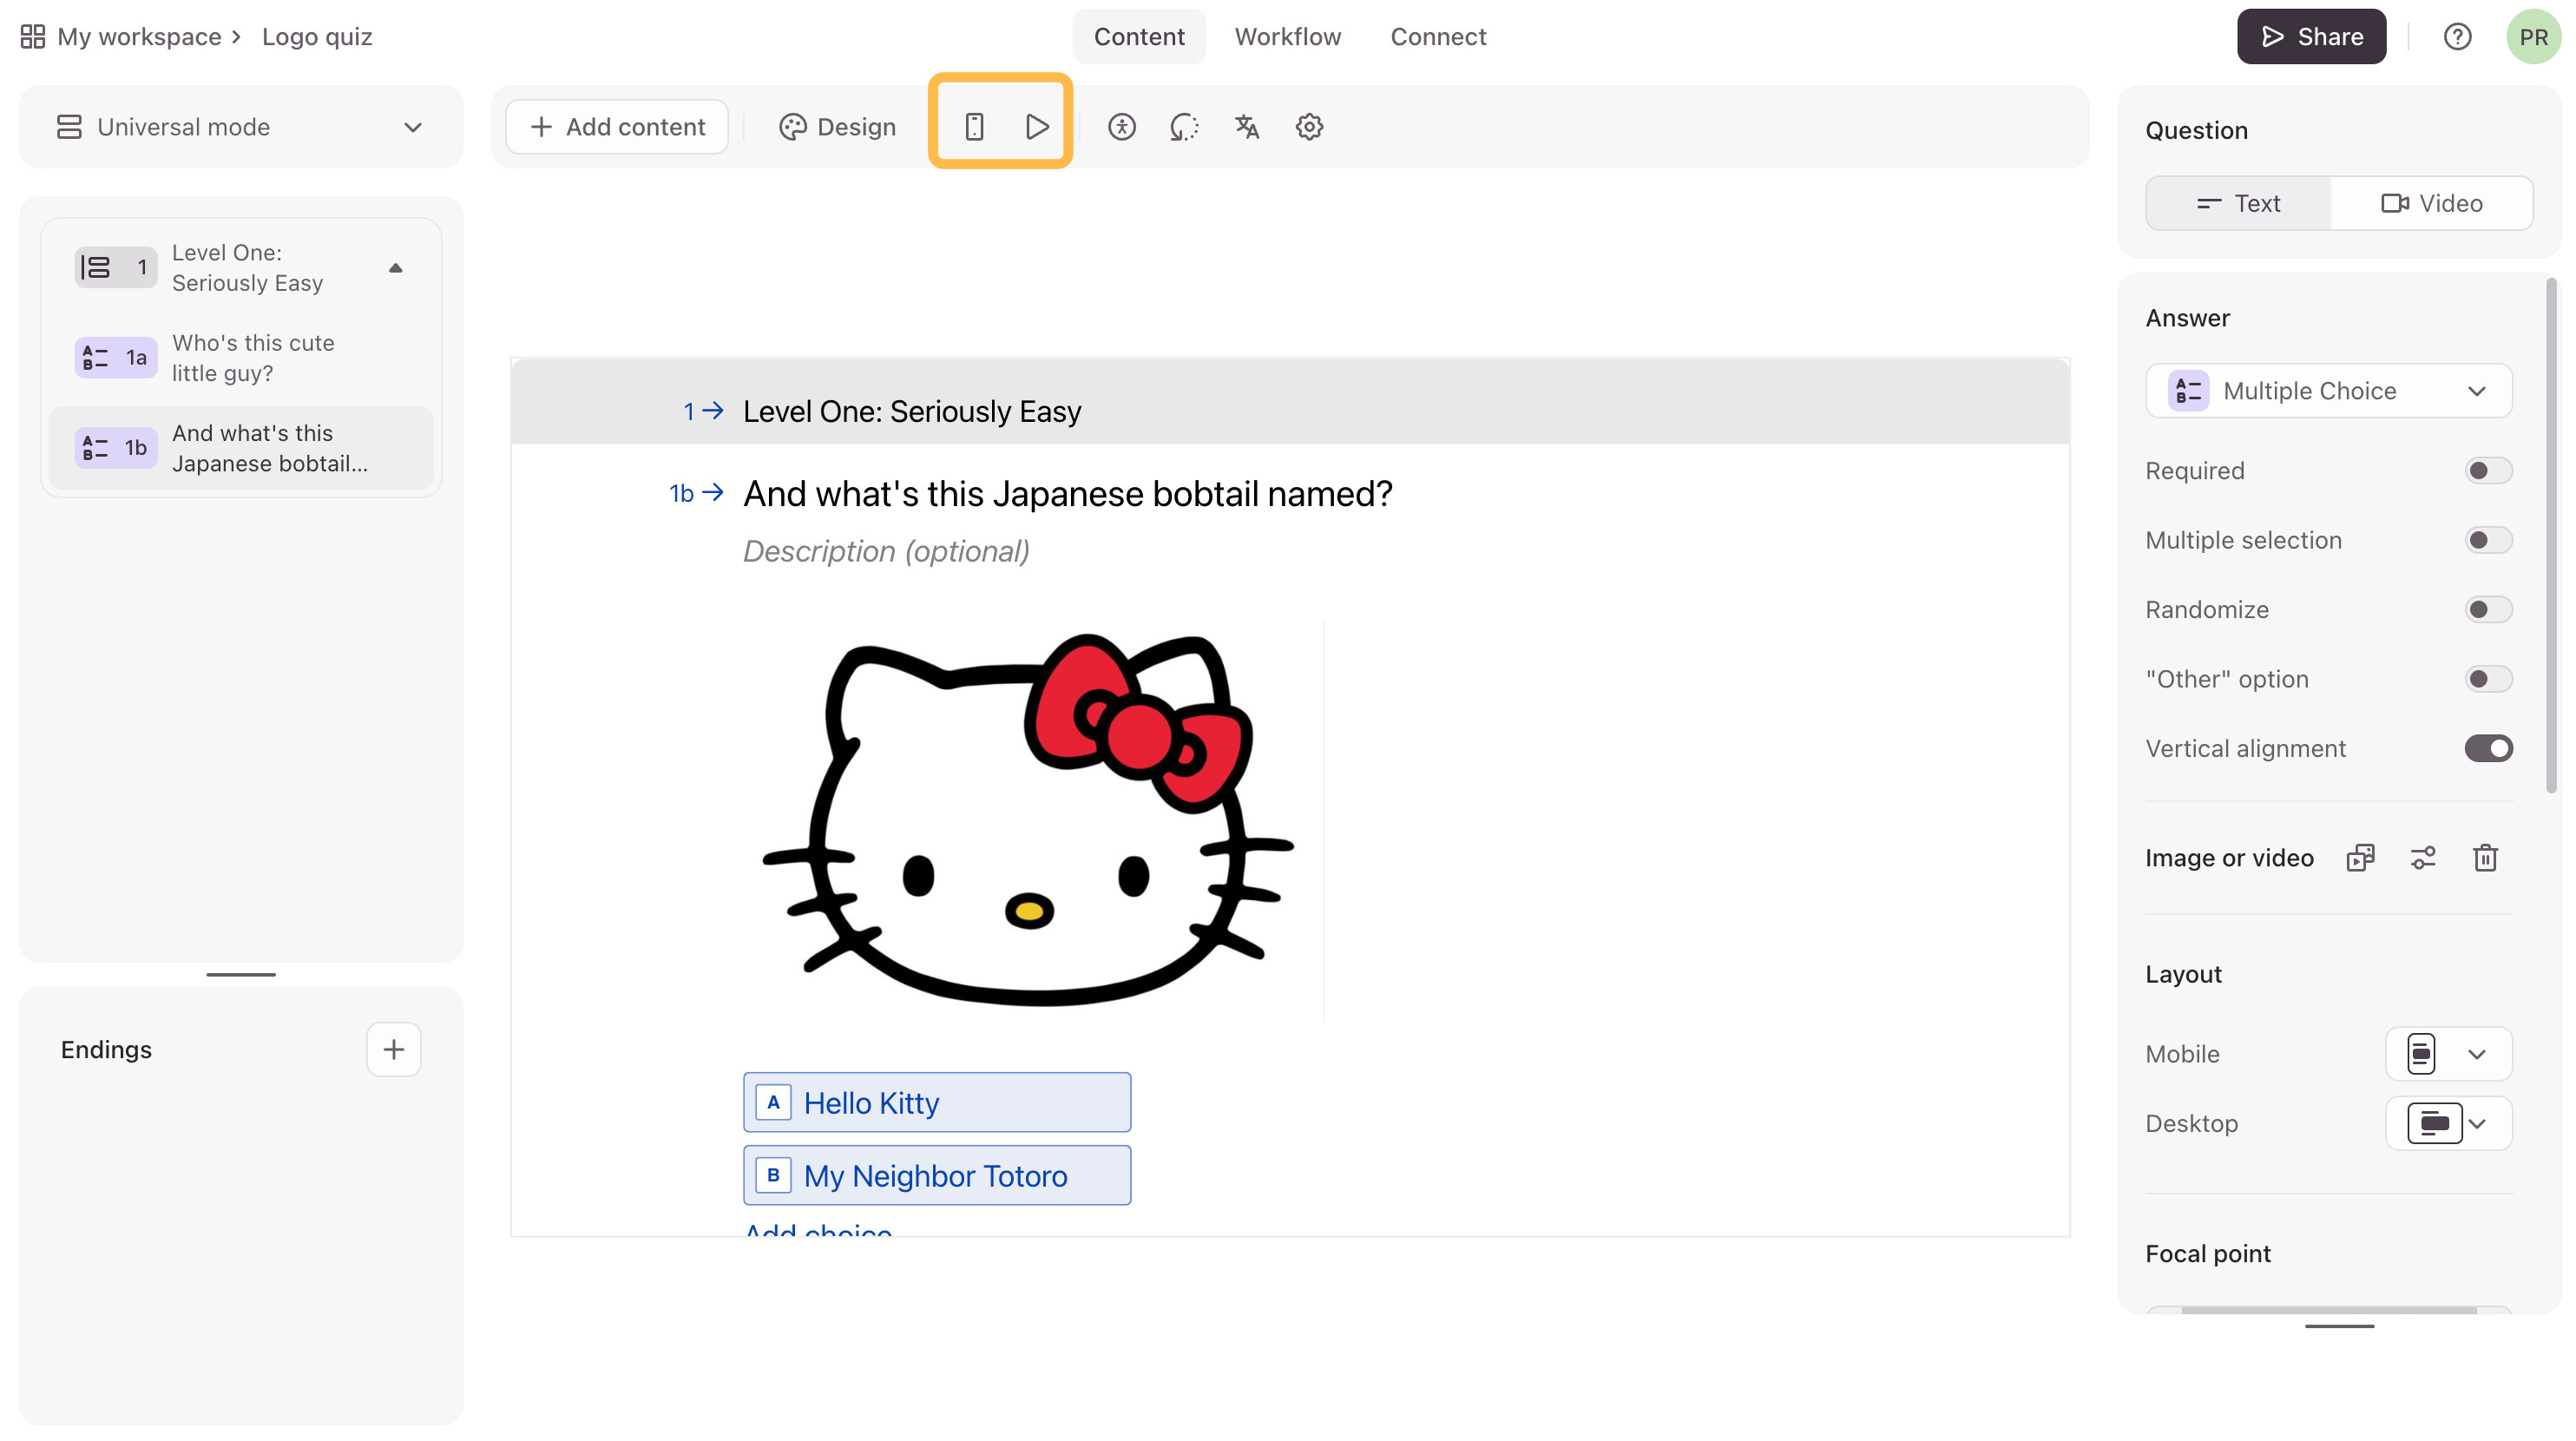Open the translate languages icon
The width and height of the screenshot is (2576, 1441).
coord(1247,127)
